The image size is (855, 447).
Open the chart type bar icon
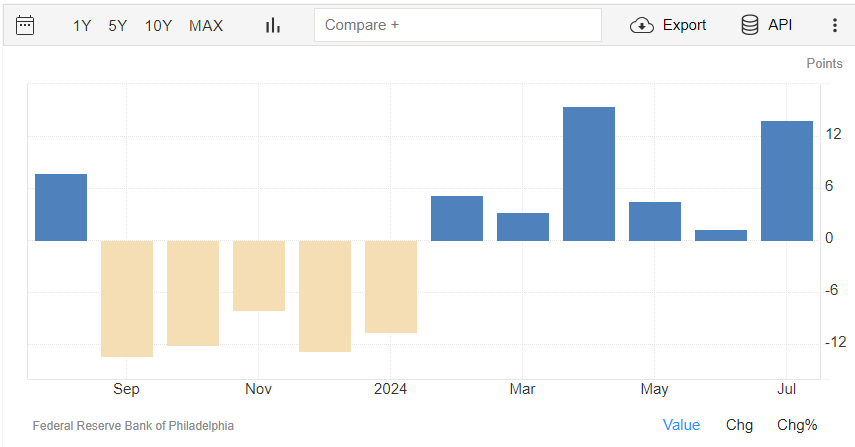(x=273, y=25)
